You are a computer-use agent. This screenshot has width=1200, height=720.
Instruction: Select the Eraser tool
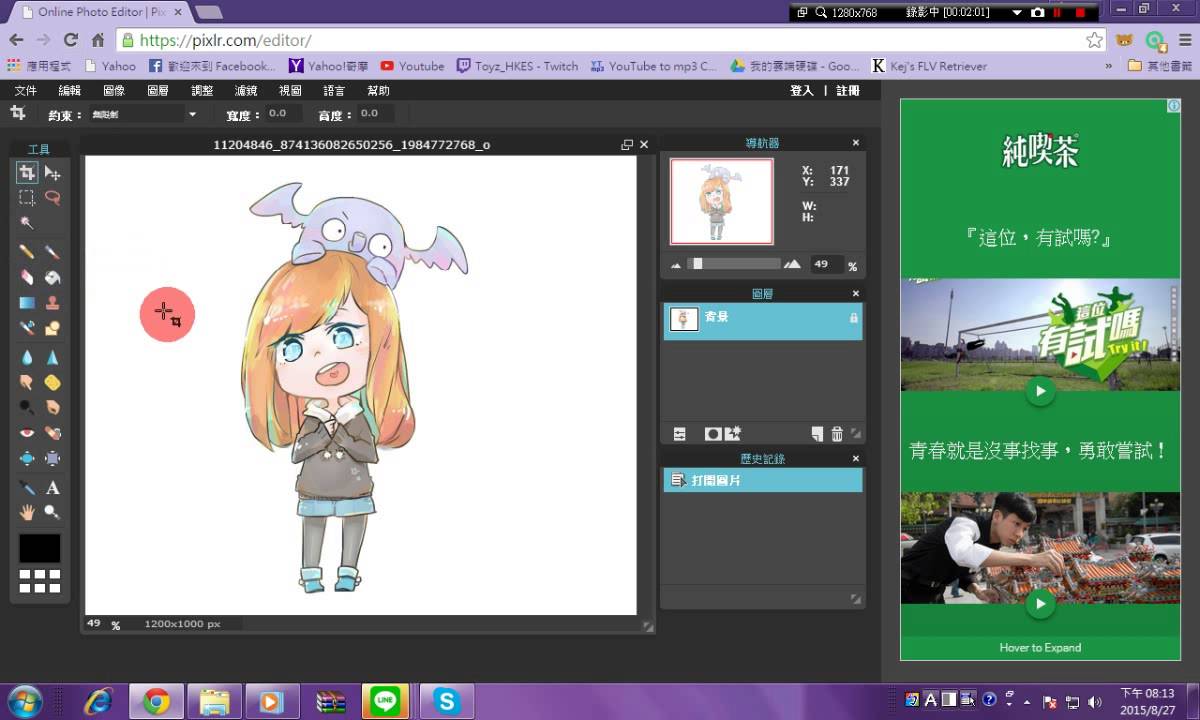point(27,277)
